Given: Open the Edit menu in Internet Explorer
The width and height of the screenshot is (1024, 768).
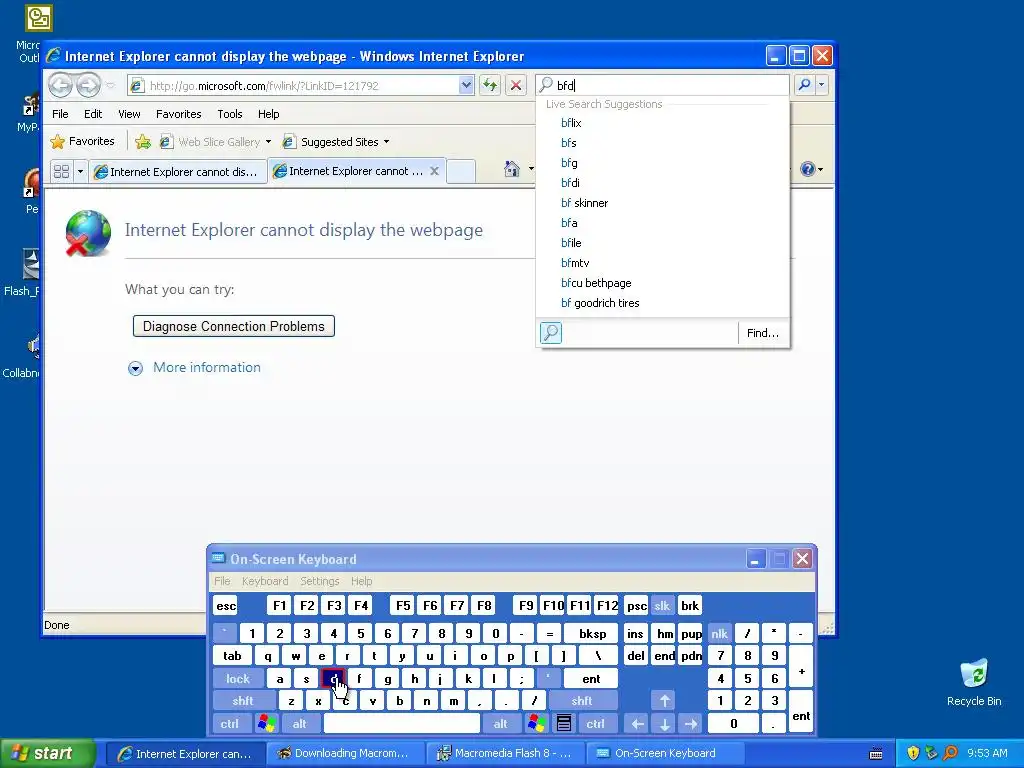Looking at the screenshot, I should (x=93, y=114).
